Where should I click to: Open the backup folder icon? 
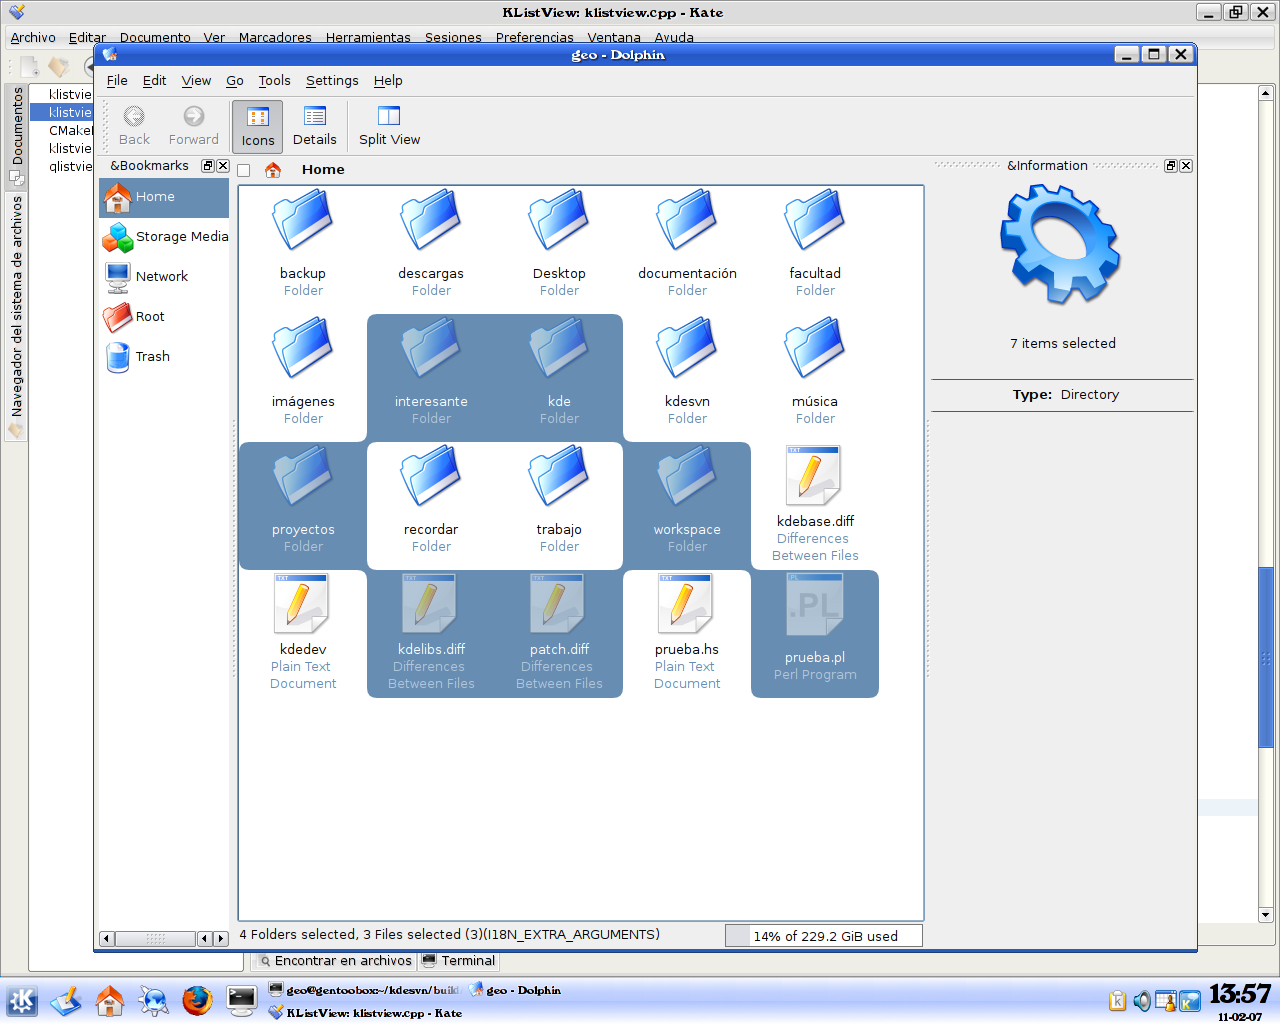coord(303,220)
